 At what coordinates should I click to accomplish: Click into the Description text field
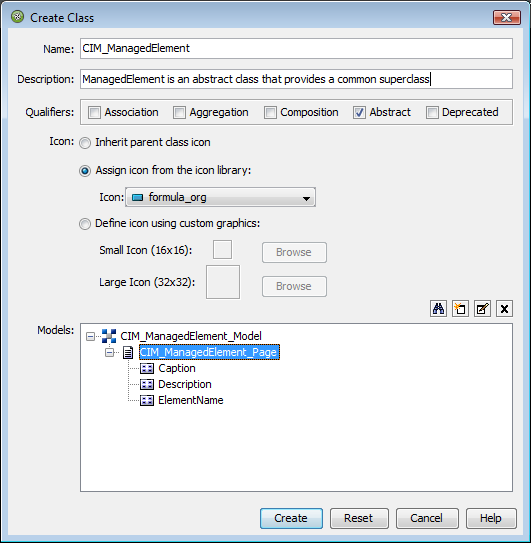(296, 79)
